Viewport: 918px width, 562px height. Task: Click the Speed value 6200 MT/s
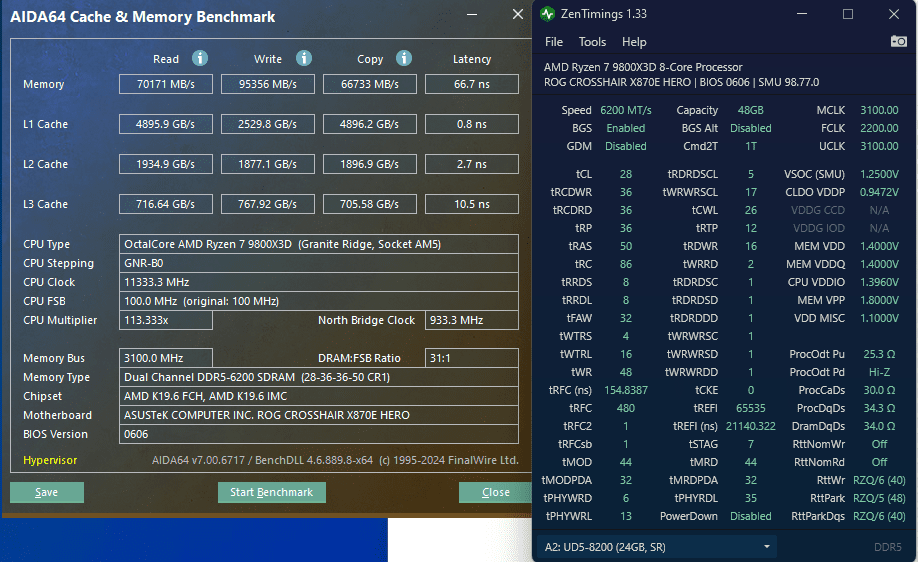click(x=626, y=110)
